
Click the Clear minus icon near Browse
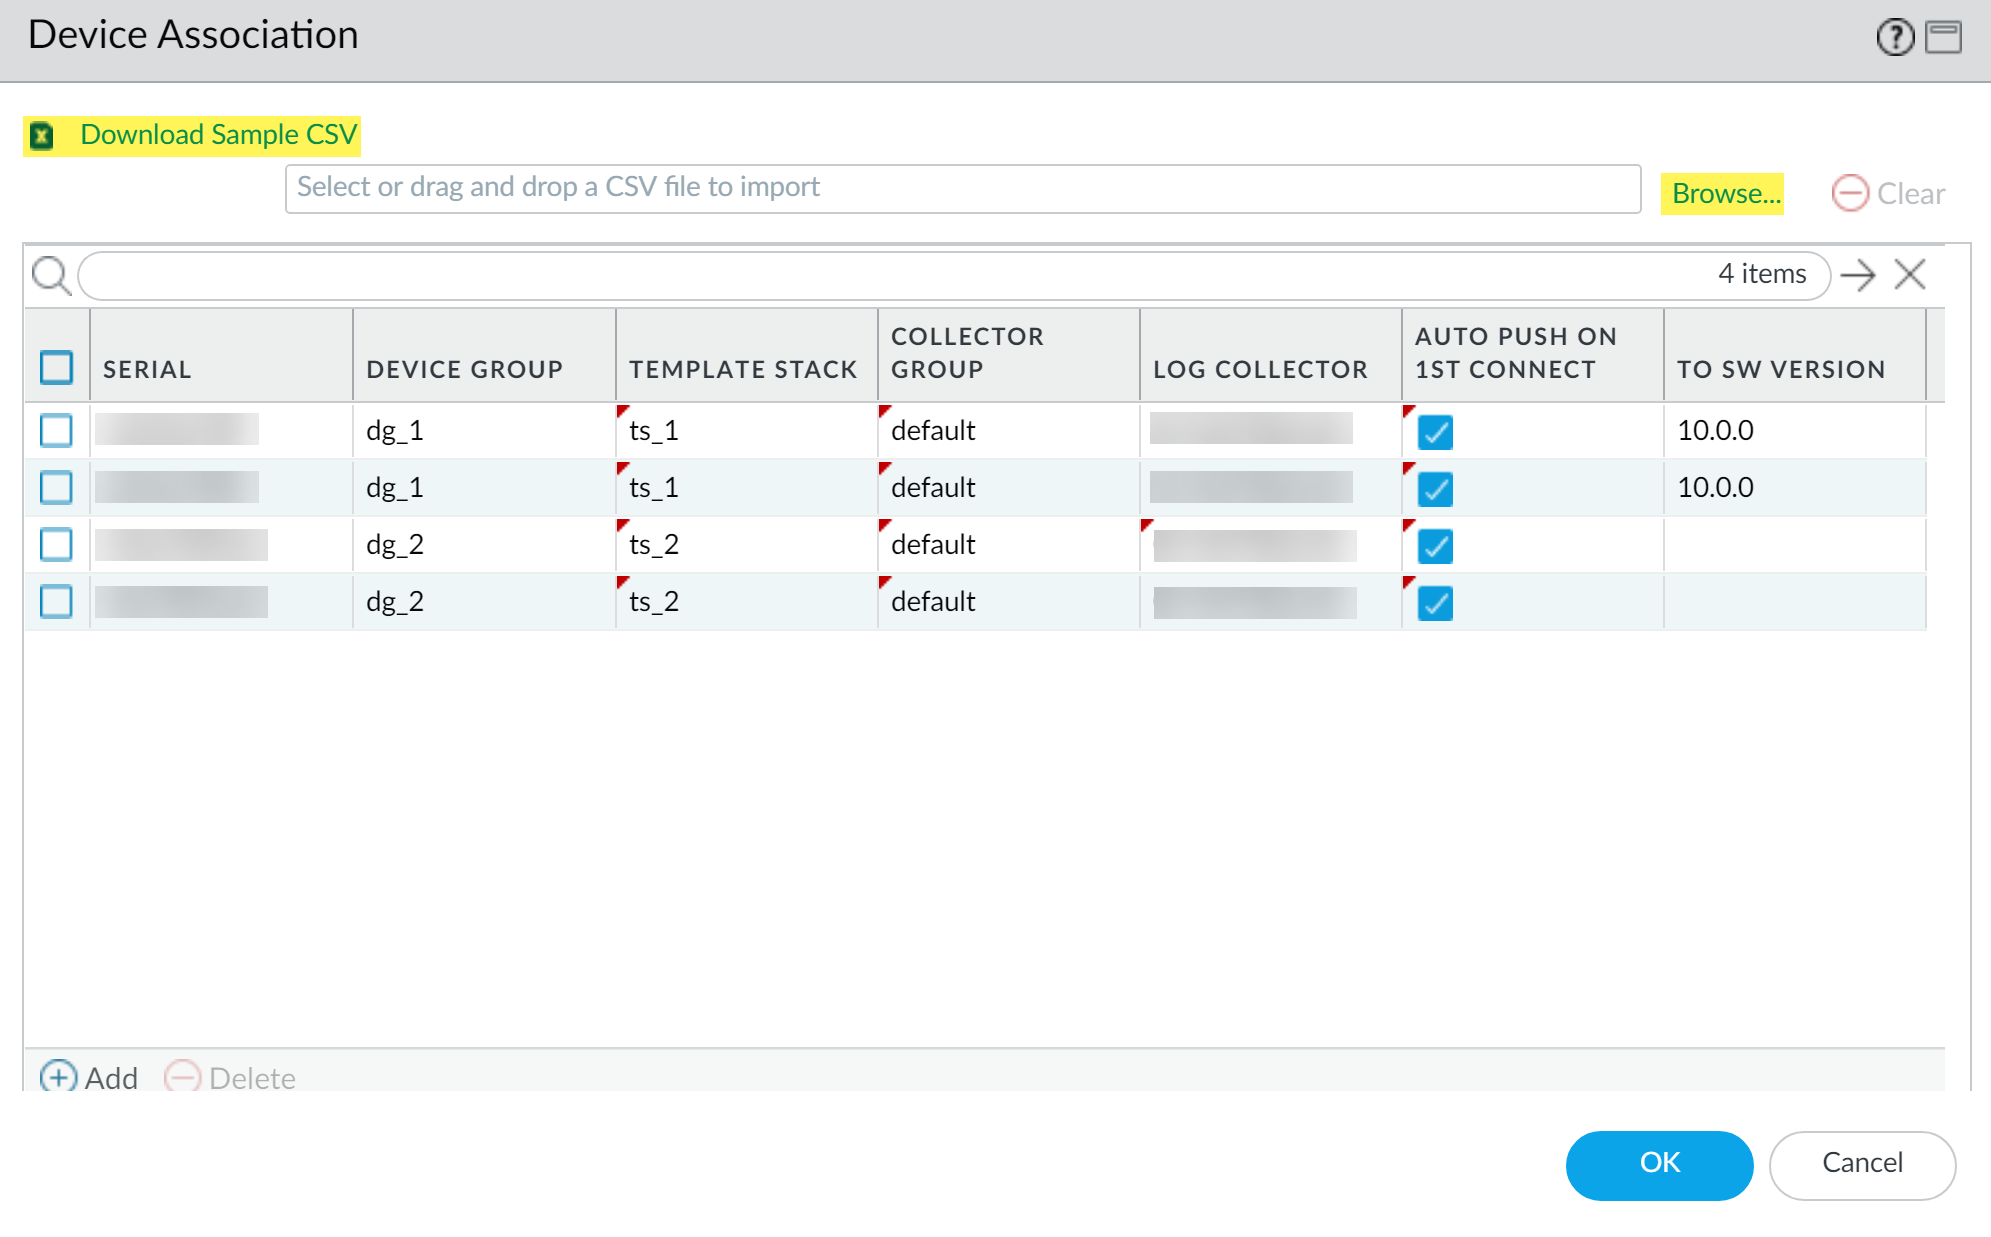pyautogui.click(x=1849, y=193)
